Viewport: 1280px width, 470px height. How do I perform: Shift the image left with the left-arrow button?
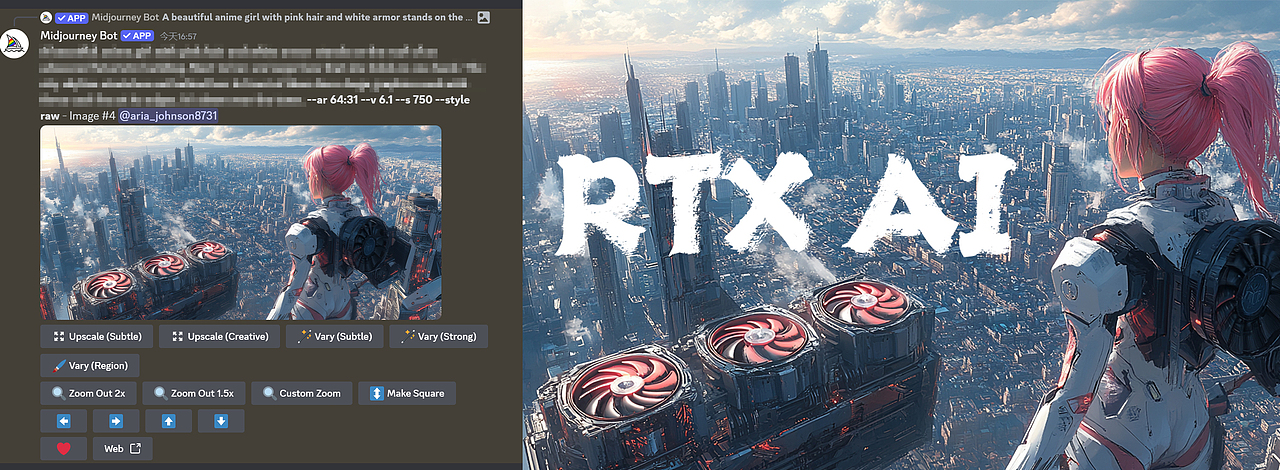(x=64, y=421)
